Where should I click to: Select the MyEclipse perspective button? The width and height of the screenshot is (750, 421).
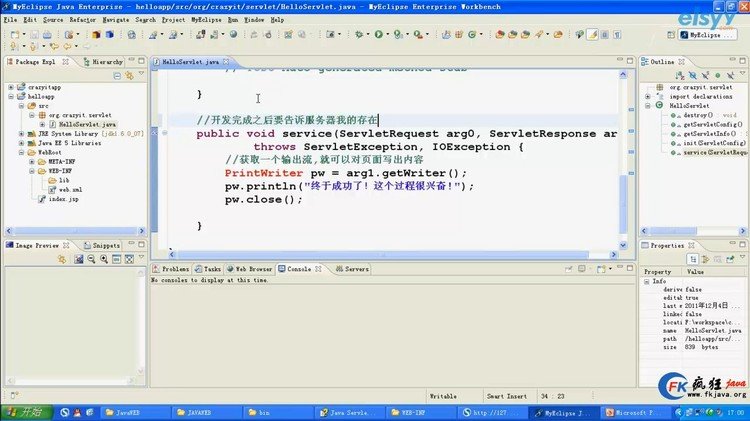pyautogui.click(x=706, y=34)
